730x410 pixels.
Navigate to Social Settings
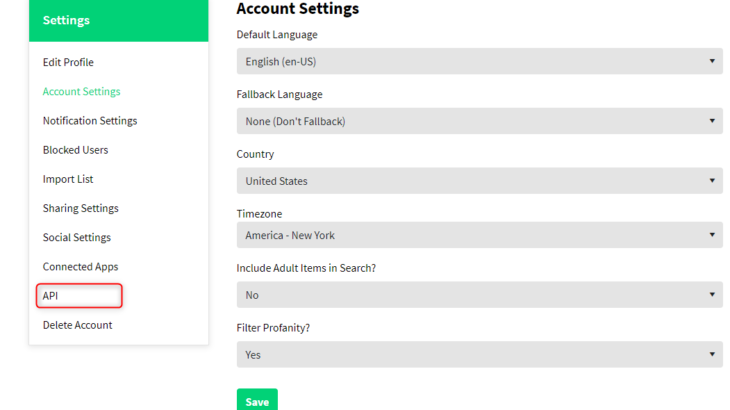pyautogui.click(x=76, y=237)
